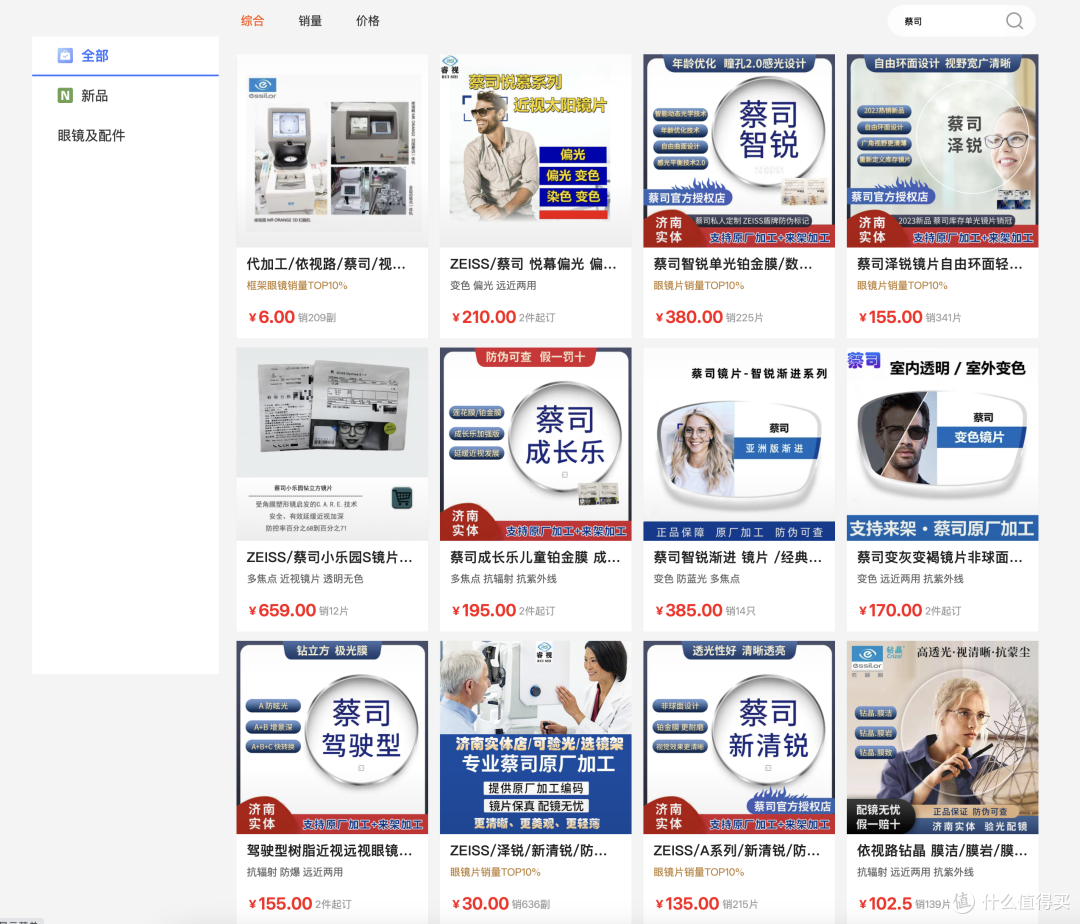Click the green 新品 N icon
1080x924 pixels.
(x=65, y=96)
